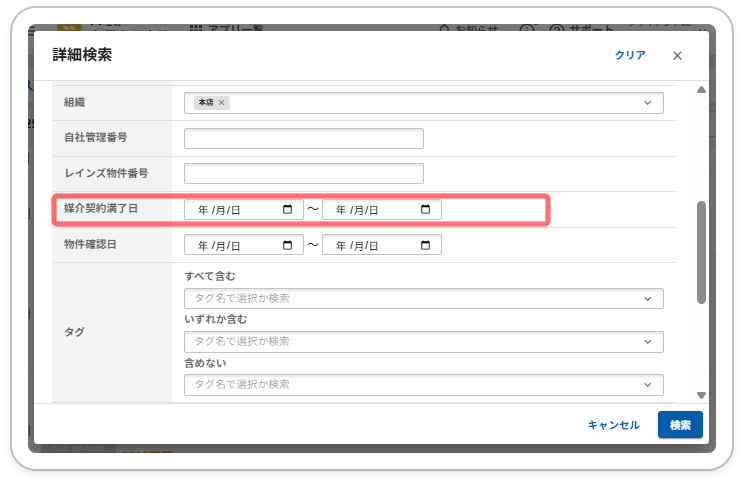Click the dialog's vertical scrollbar thumb
The width and height of the screenshot is (744, 485).
coord(701,252)
